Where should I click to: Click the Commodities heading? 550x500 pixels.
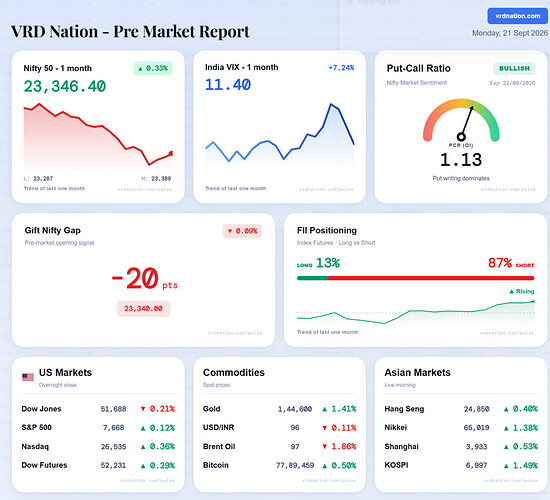[x=234, y=373]
